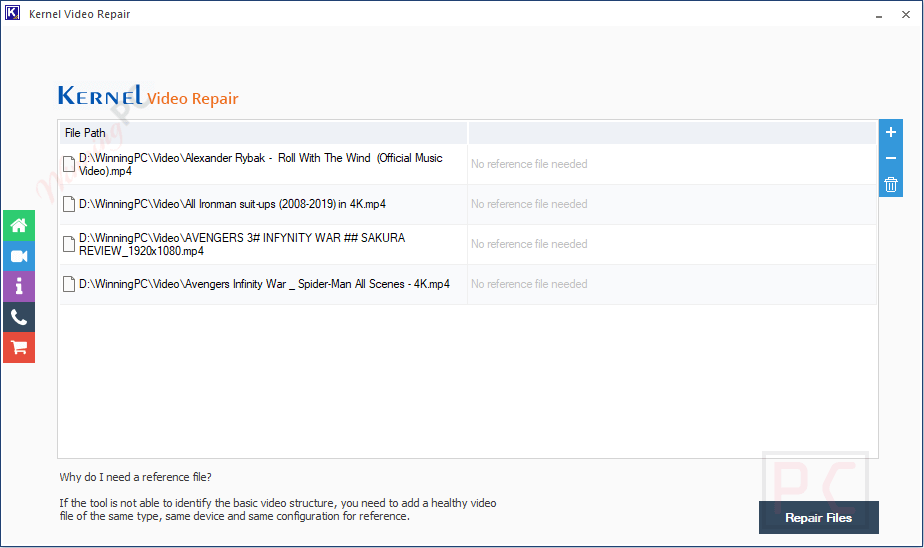Click reference cell for Spider-Man All Scenes file
Screen dimensions: 924x548
tap(672, 284)
